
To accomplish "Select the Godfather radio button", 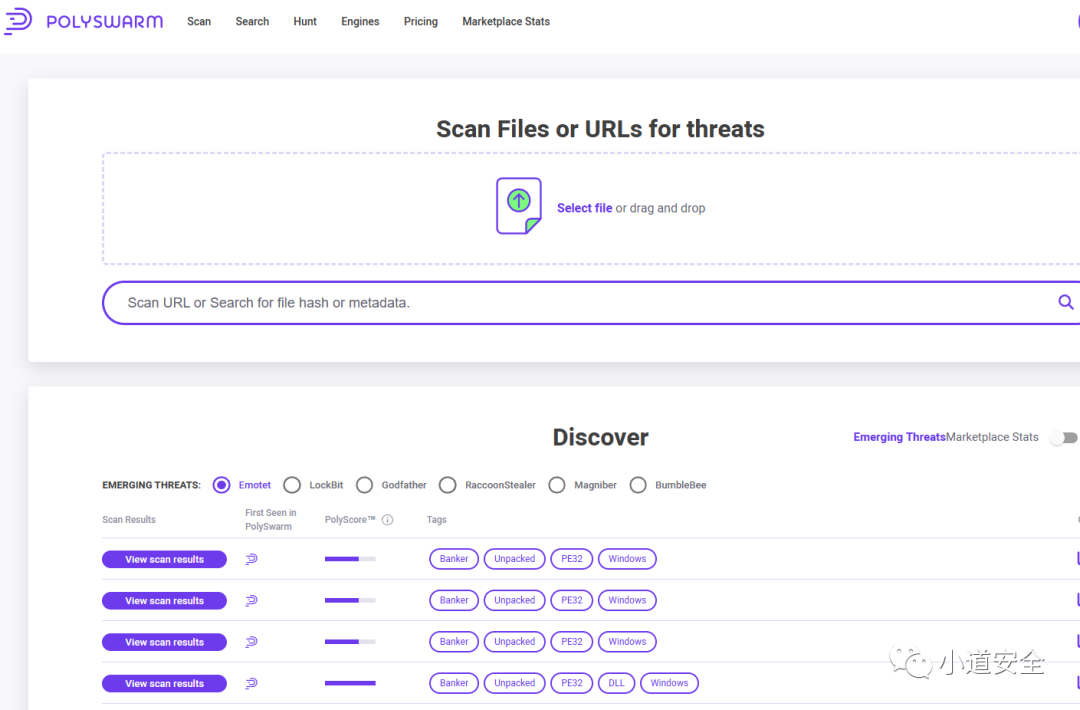I will 364,485.
